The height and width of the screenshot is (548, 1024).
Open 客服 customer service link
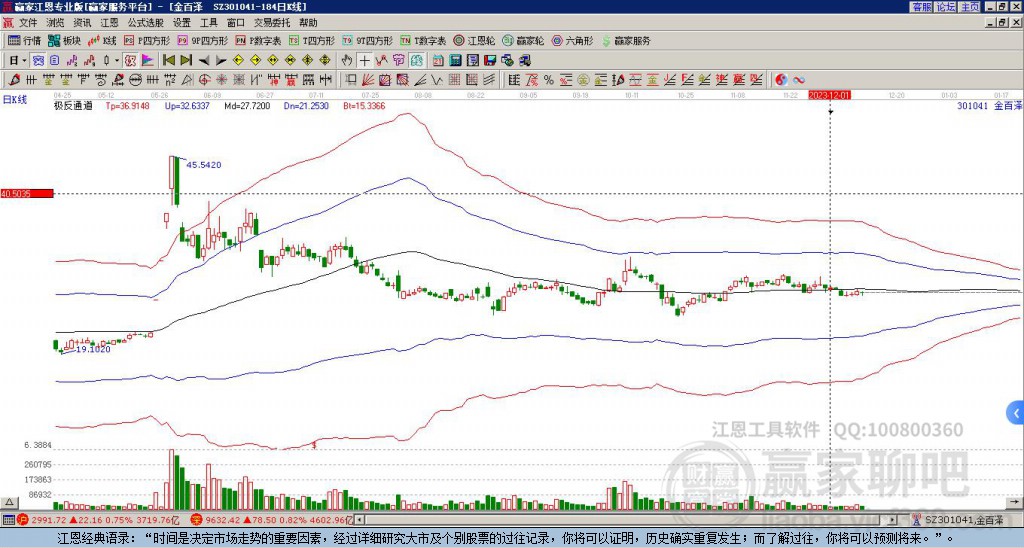pyautogui.click(x=921, y=6)
